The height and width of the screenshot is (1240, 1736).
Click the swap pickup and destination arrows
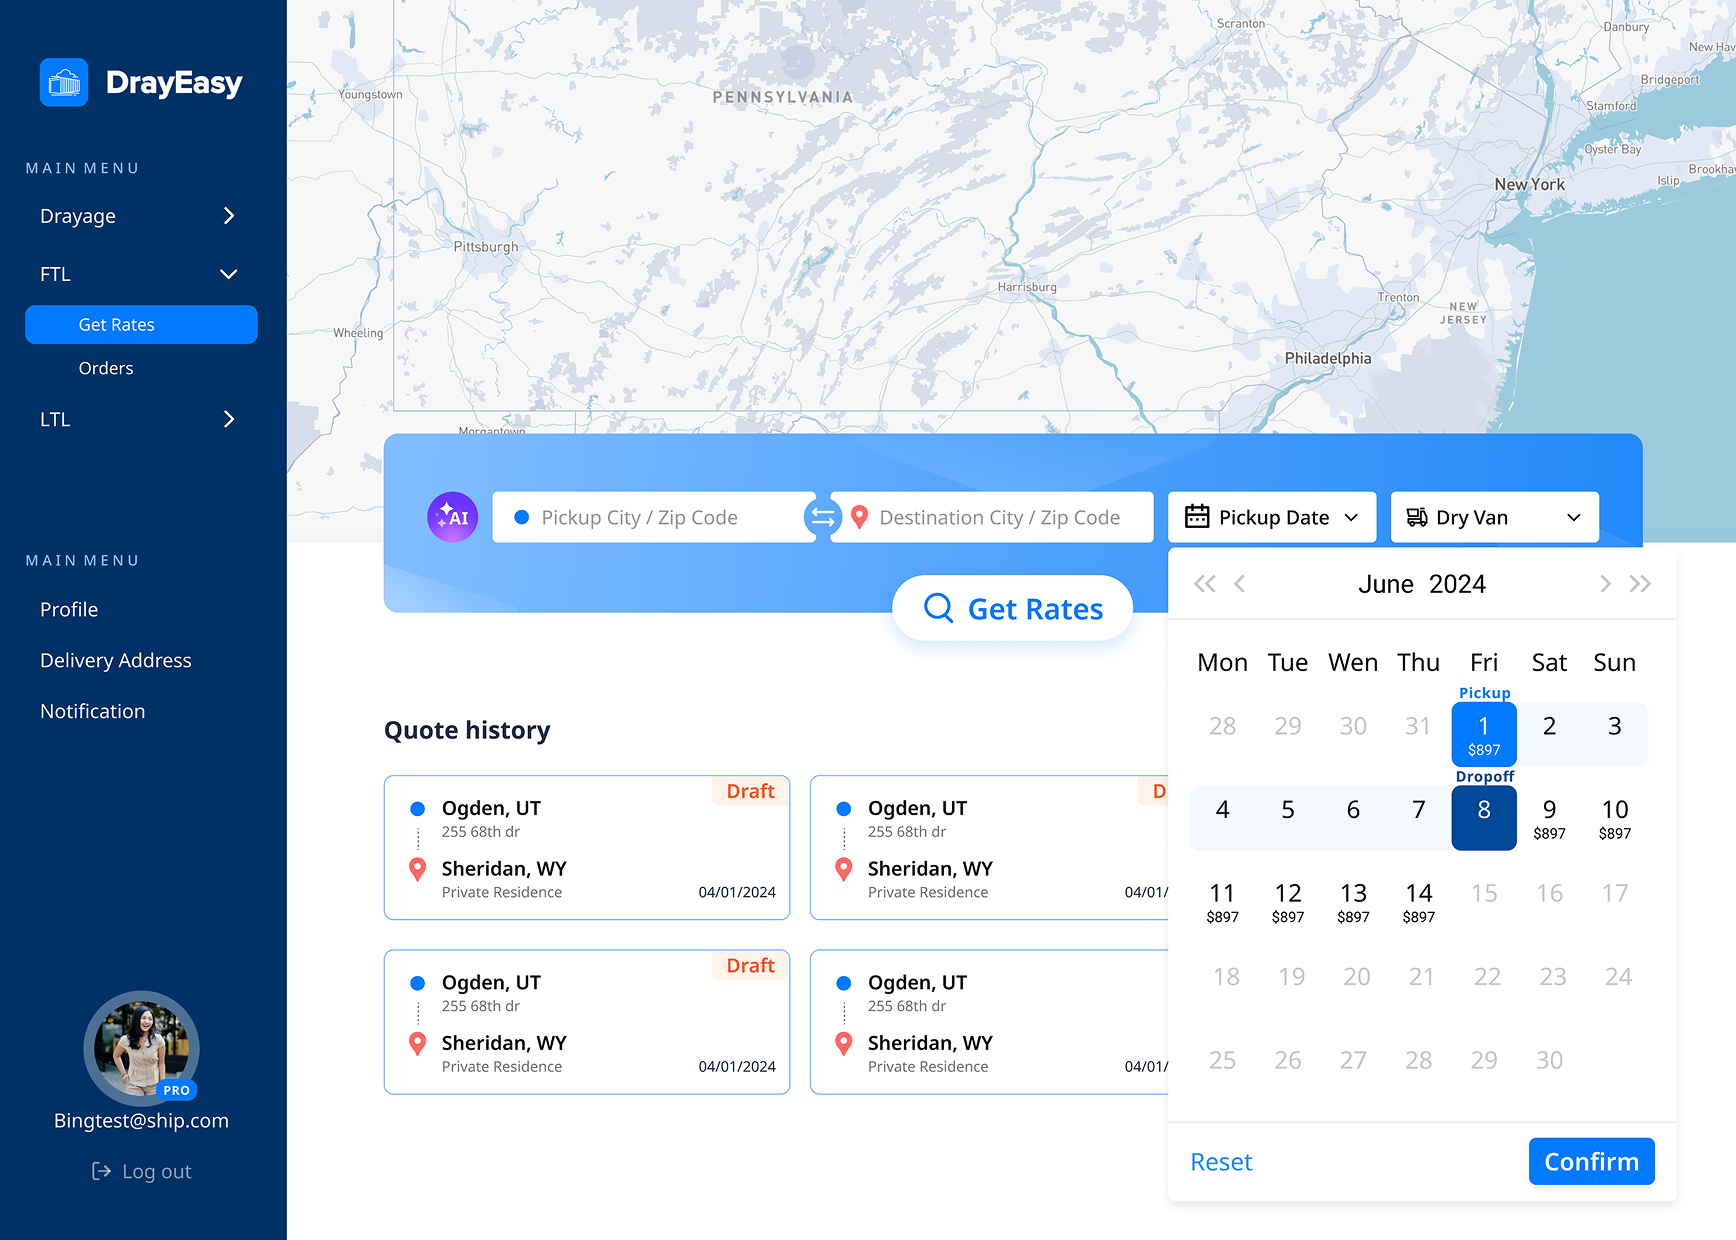tap(823, 517)
